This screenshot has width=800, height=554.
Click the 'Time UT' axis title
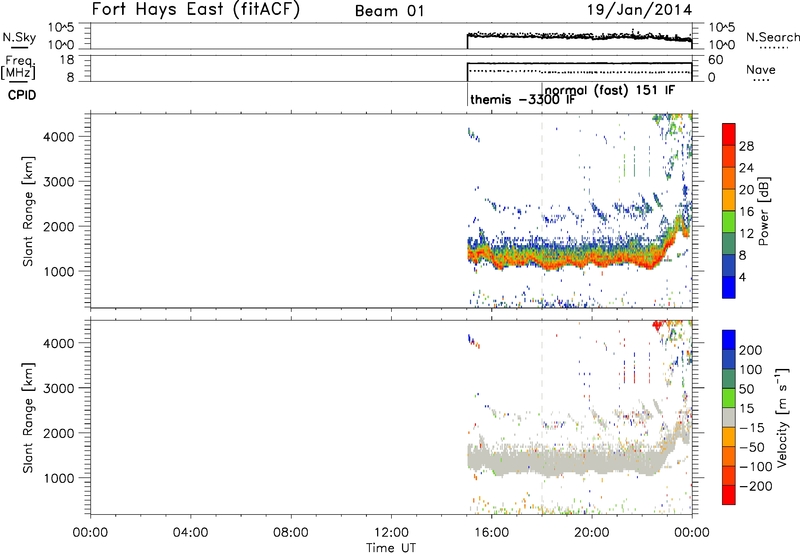391,548
